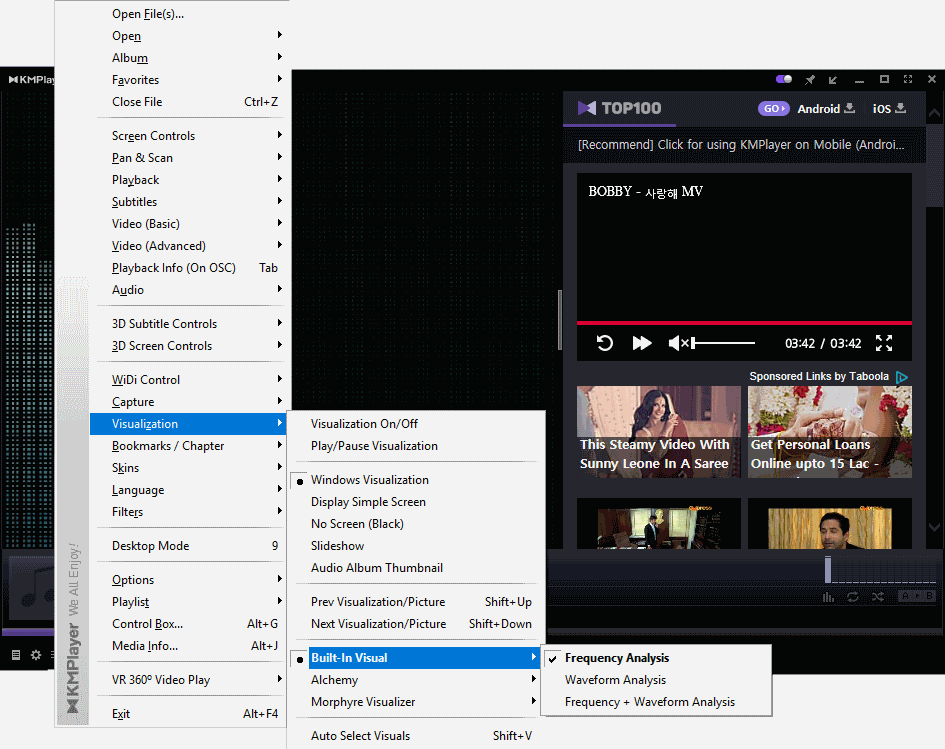Screen dimensions: 945x749
Task: Click the Android download icon
Action: click(849, 108)
